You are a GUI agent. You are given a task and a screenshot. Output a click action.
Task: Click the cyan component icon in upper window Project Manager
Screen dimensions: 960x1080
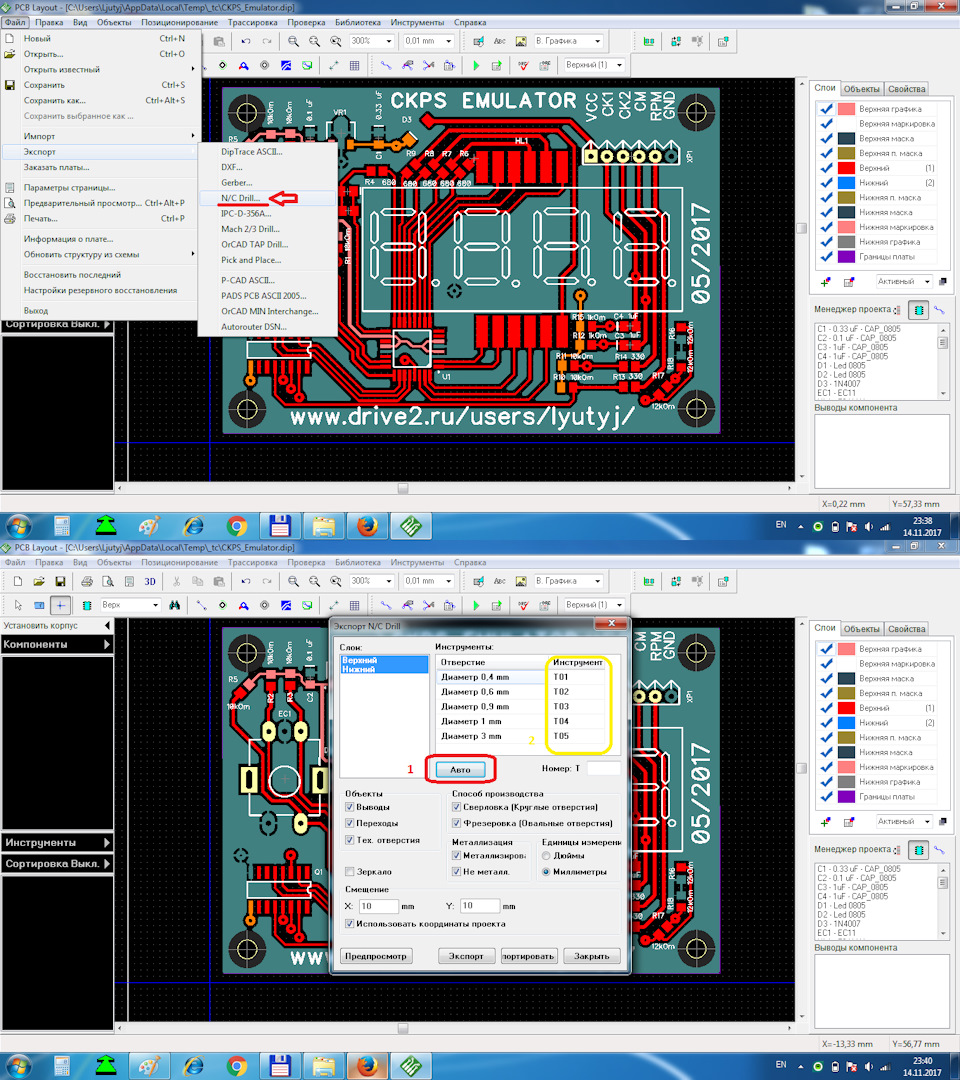point(918,311)
